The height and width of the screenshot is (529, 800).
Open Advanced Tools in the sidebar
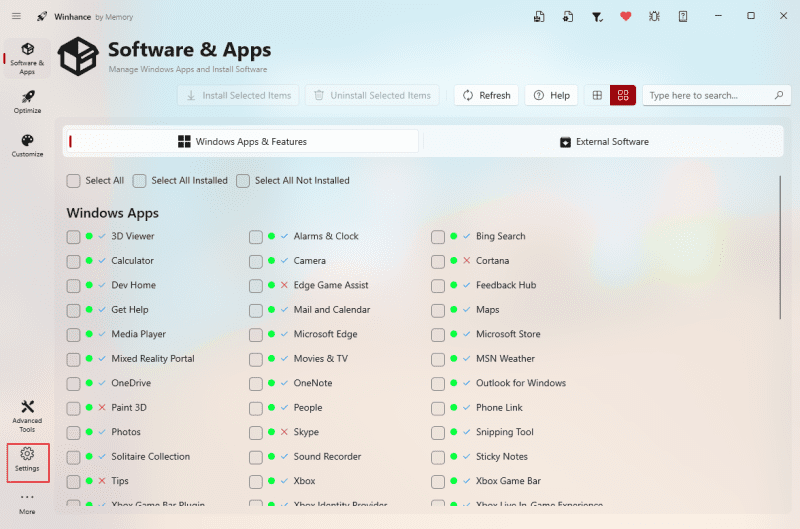28,416
